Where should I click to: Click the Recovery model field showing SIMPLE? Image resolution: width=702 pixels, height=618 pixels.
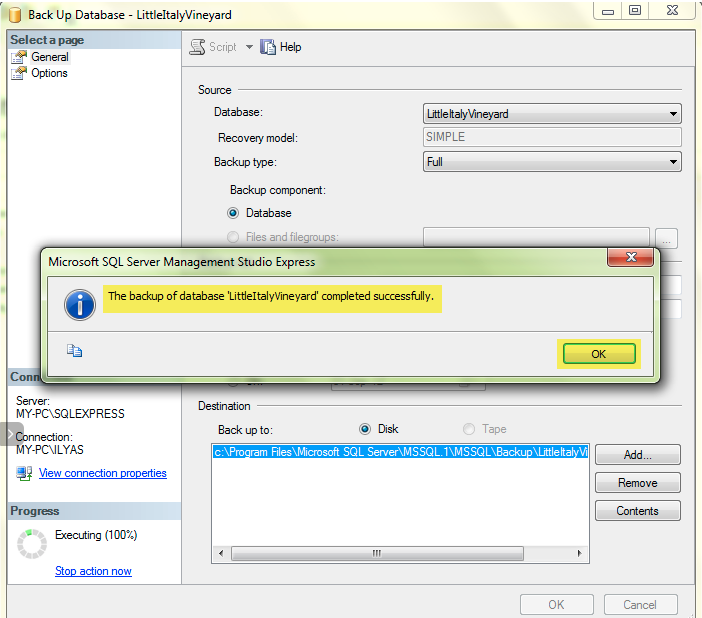click(552, 137)
